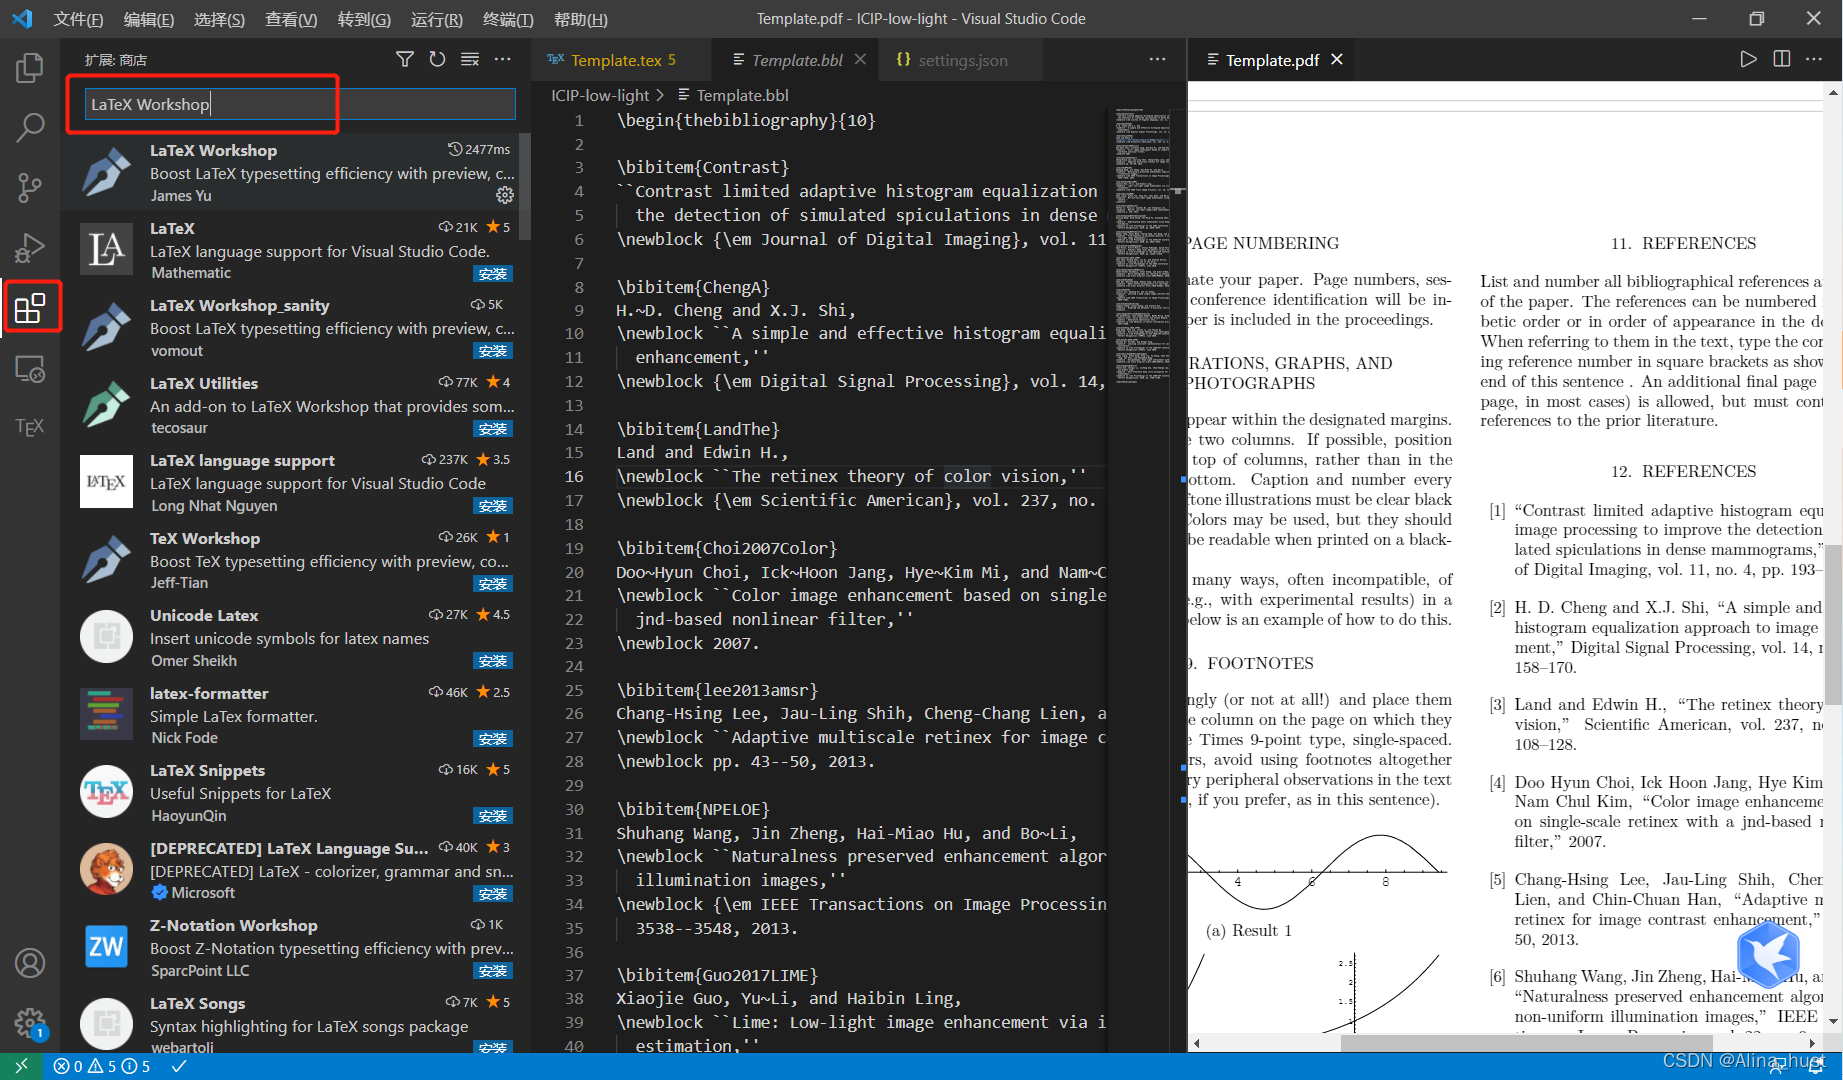Clear extensions search results icon
1843x1080 pixels.
tap(470, 60)
